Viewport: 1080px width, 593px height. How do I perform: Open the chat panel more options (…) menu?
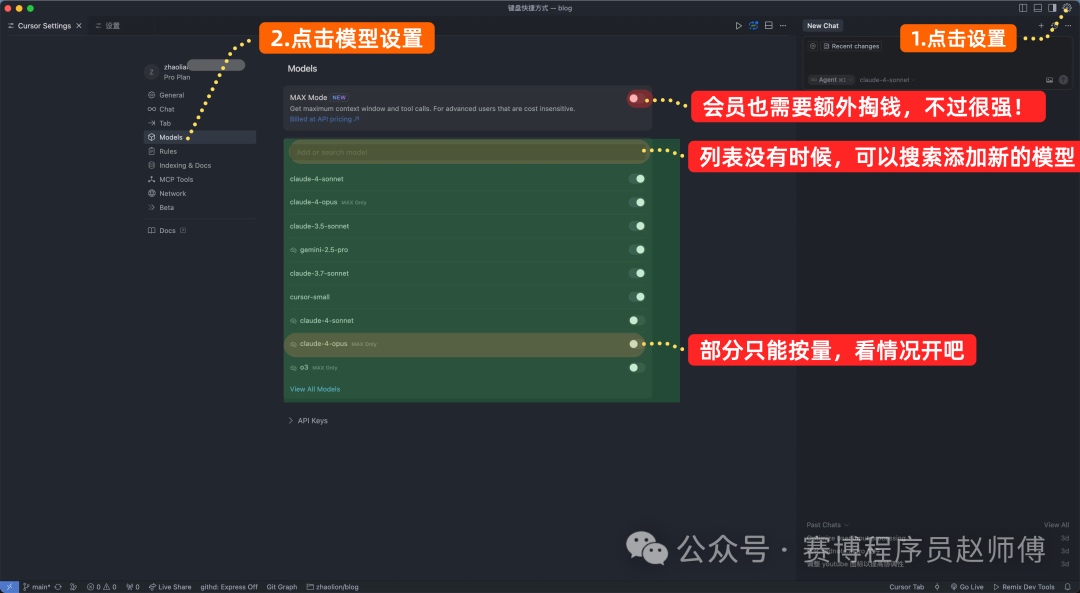1068,25
